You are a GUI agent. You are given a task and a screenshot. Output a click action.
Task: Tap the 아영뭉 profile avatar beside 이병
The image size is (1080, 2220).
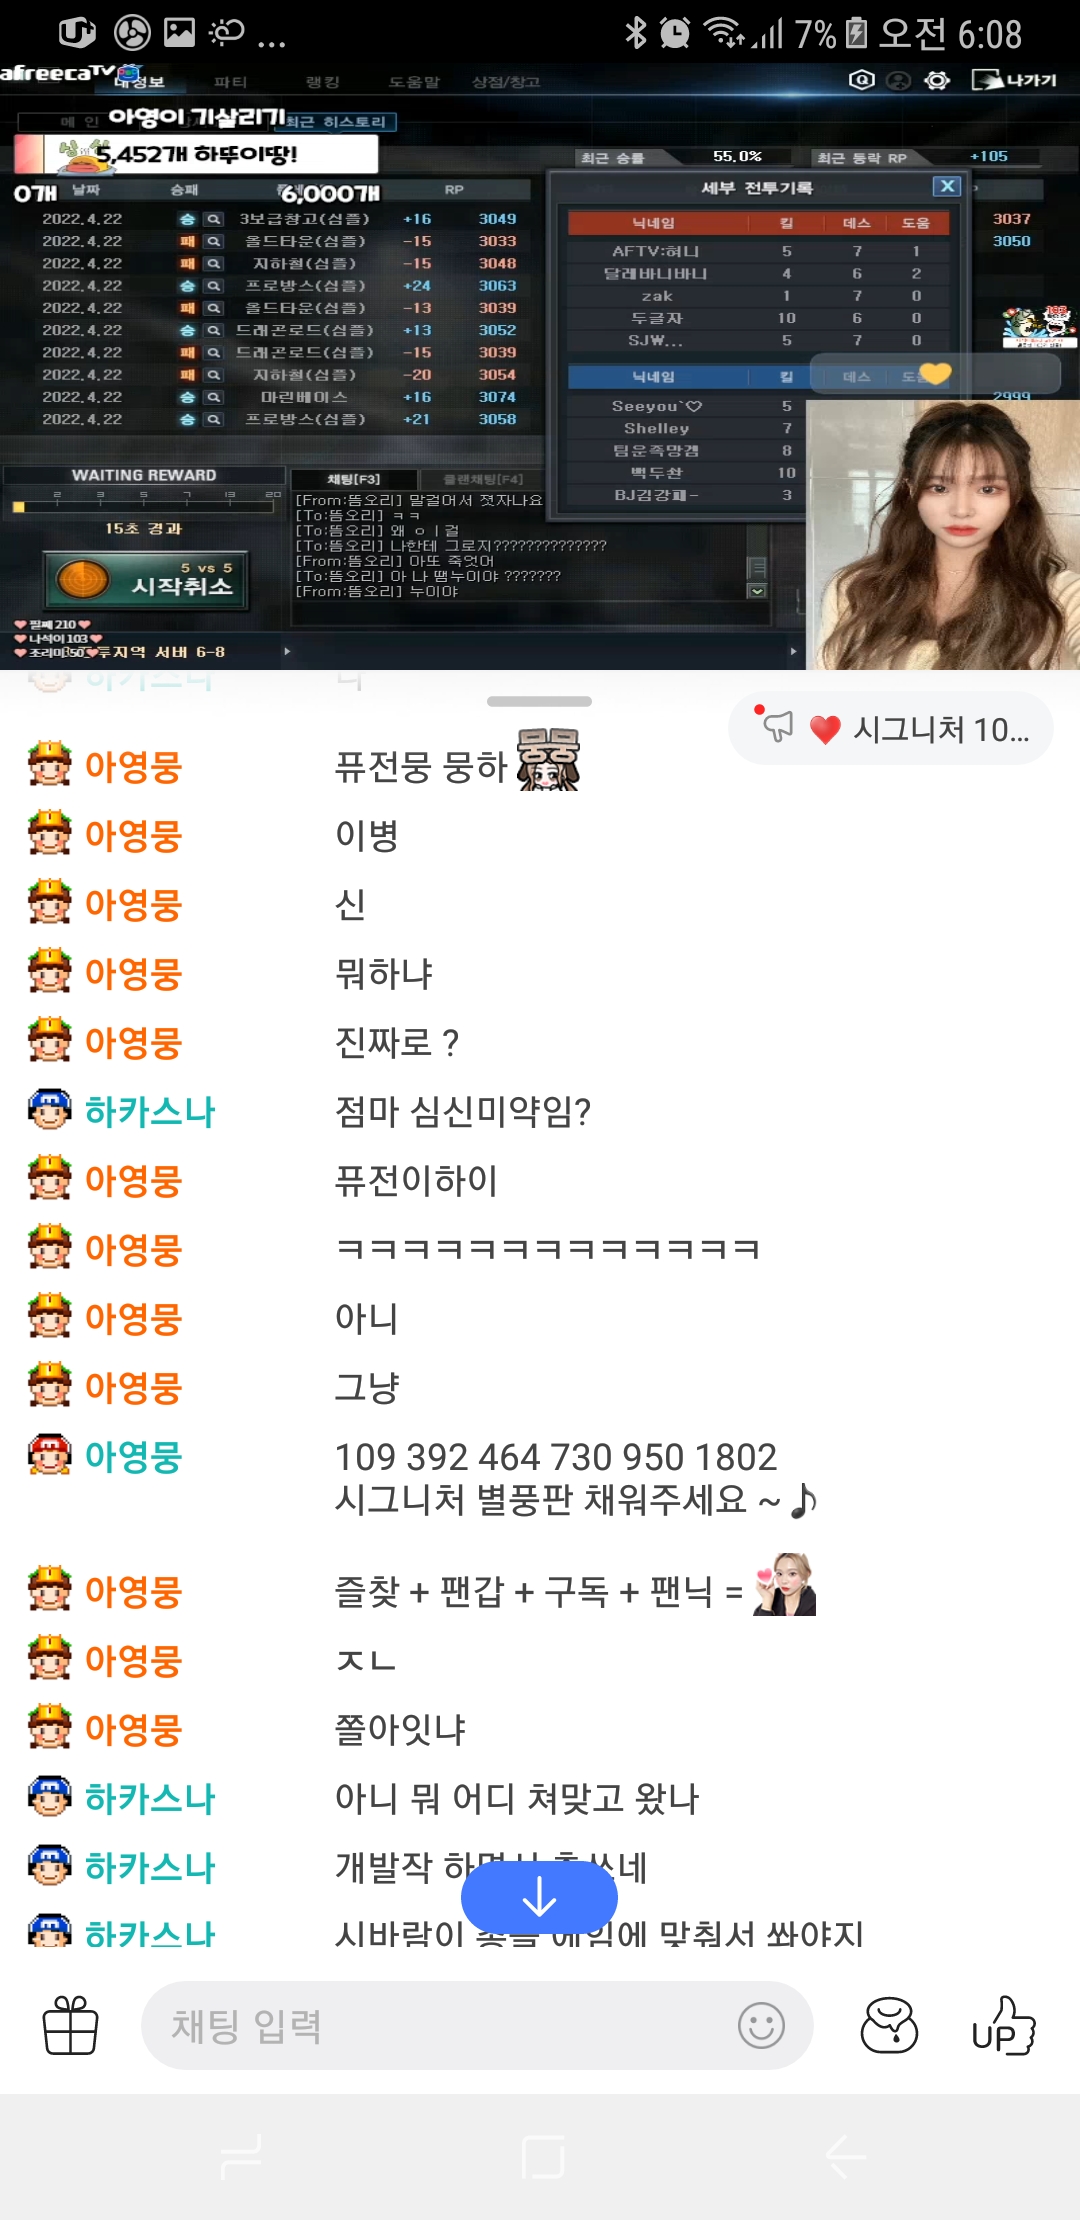coord(49,833)
